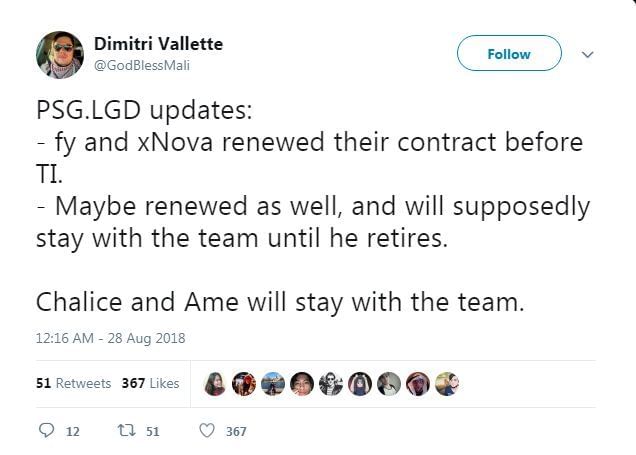Viewport: 636px width, 455px height.
Task: Click the first liker avatar in the row
Action: click(214, 383)
